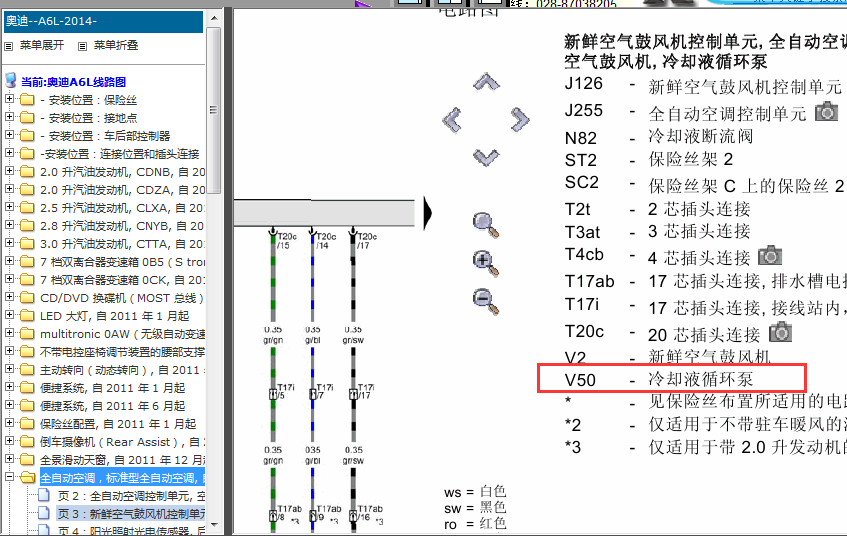847x536 pixels.
Task: Click the 奥迪--A6L-2014- title bar
Action: [104, 22]
